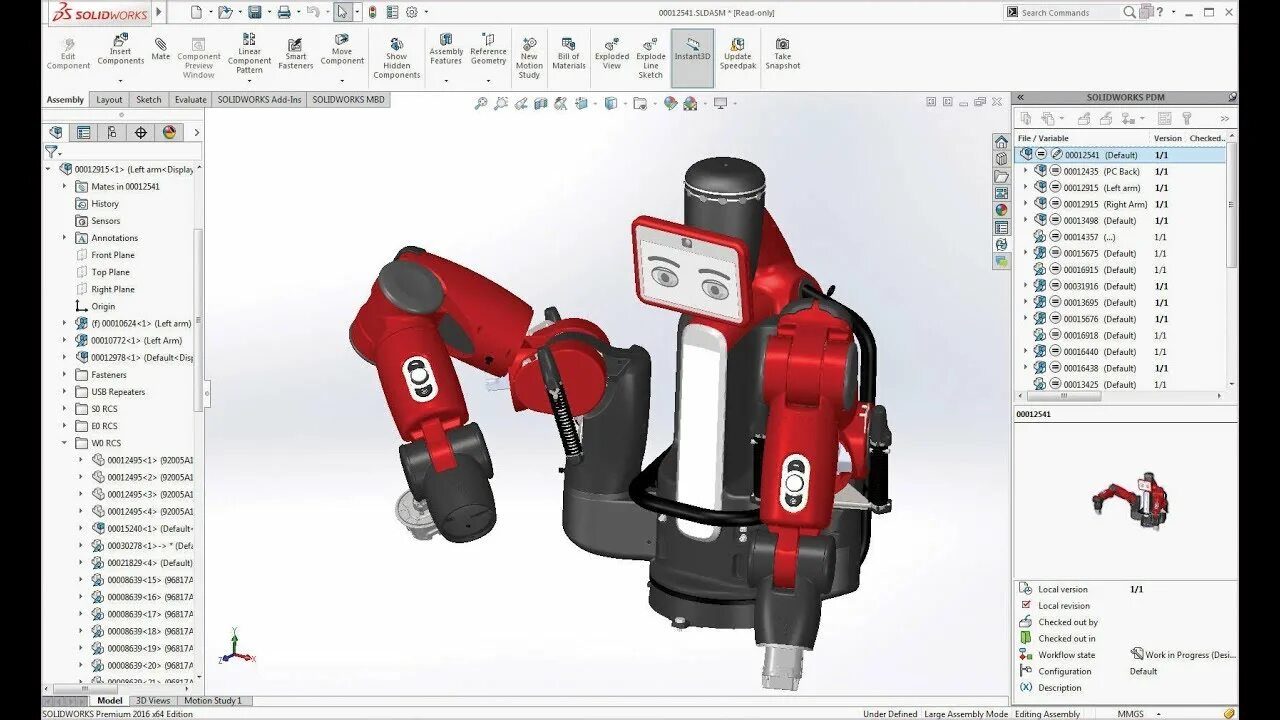Open the DimXpertManager tab icon
The width and height of the screenshot is (1280, 720).
[141, 132]
